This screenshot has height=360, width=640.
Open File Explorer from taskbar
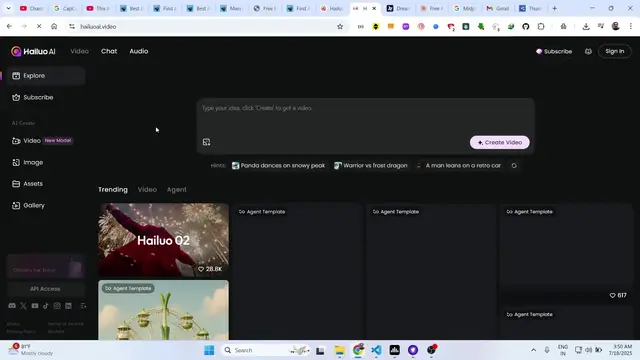coord(340,350)
